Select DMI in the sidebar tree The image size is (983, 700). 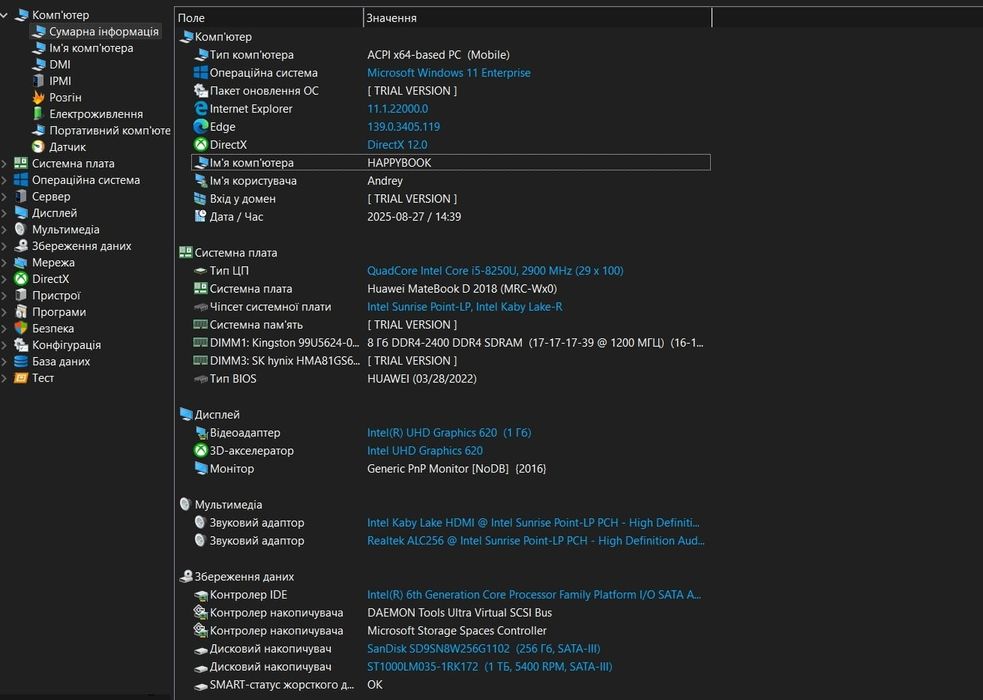pyautogui.click(x=60, y=64)
